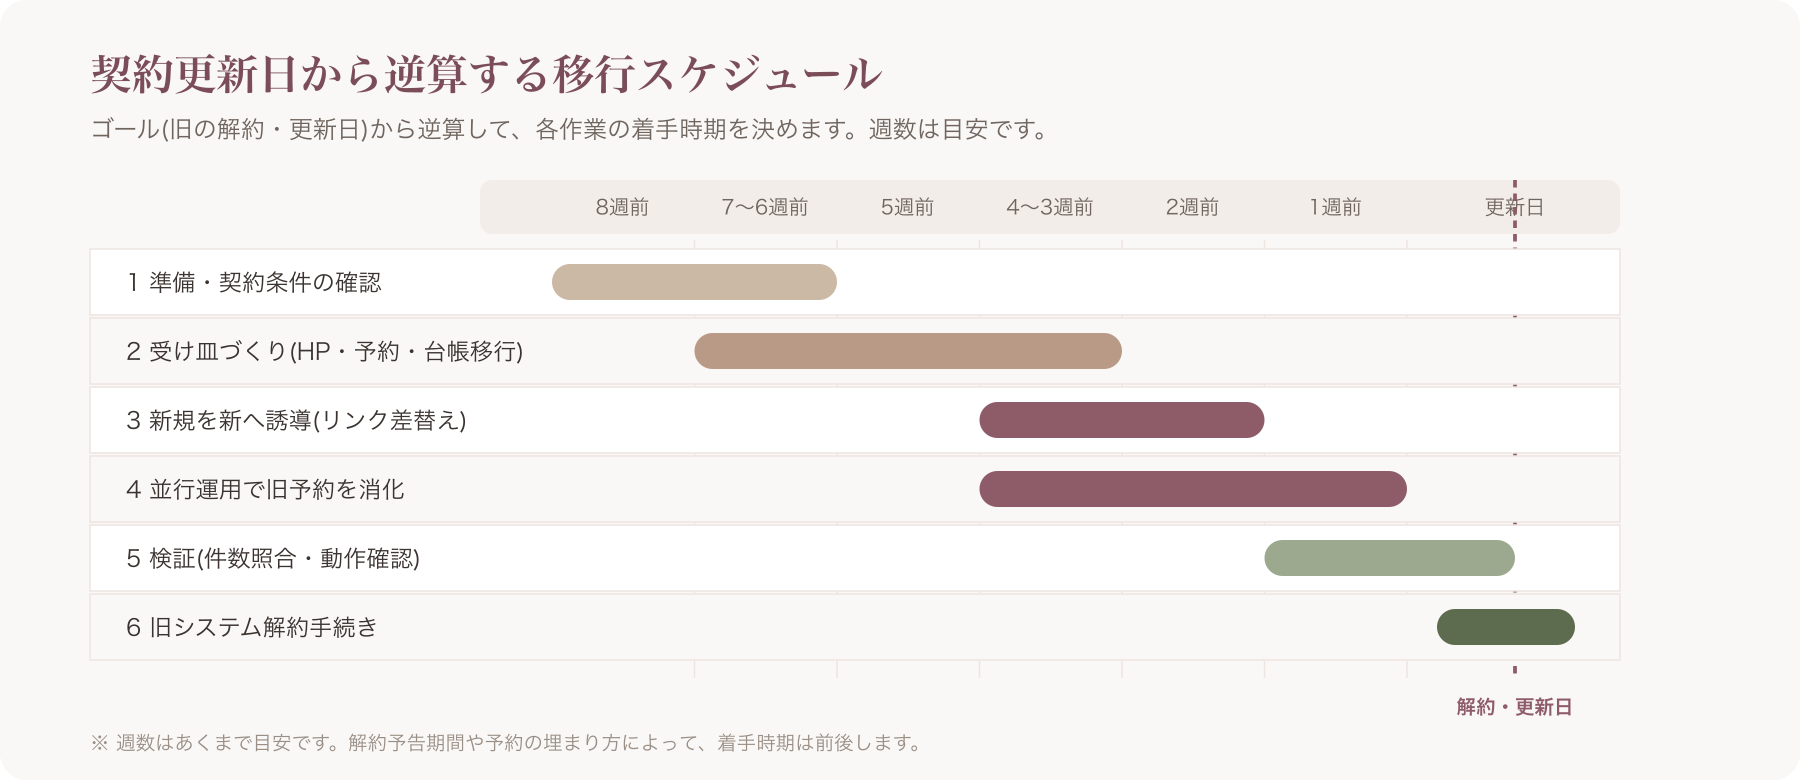Select the long mauve bar for 並行運用
The width and height of the screenshot is (1800, 780).
tap(1193, 489)
